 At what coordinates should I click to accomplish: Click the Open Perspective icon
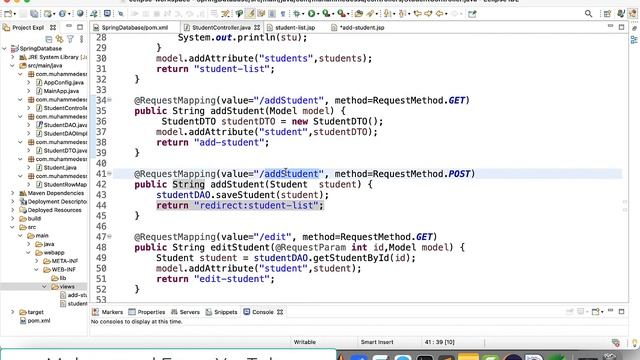click(x=607, y=13)
